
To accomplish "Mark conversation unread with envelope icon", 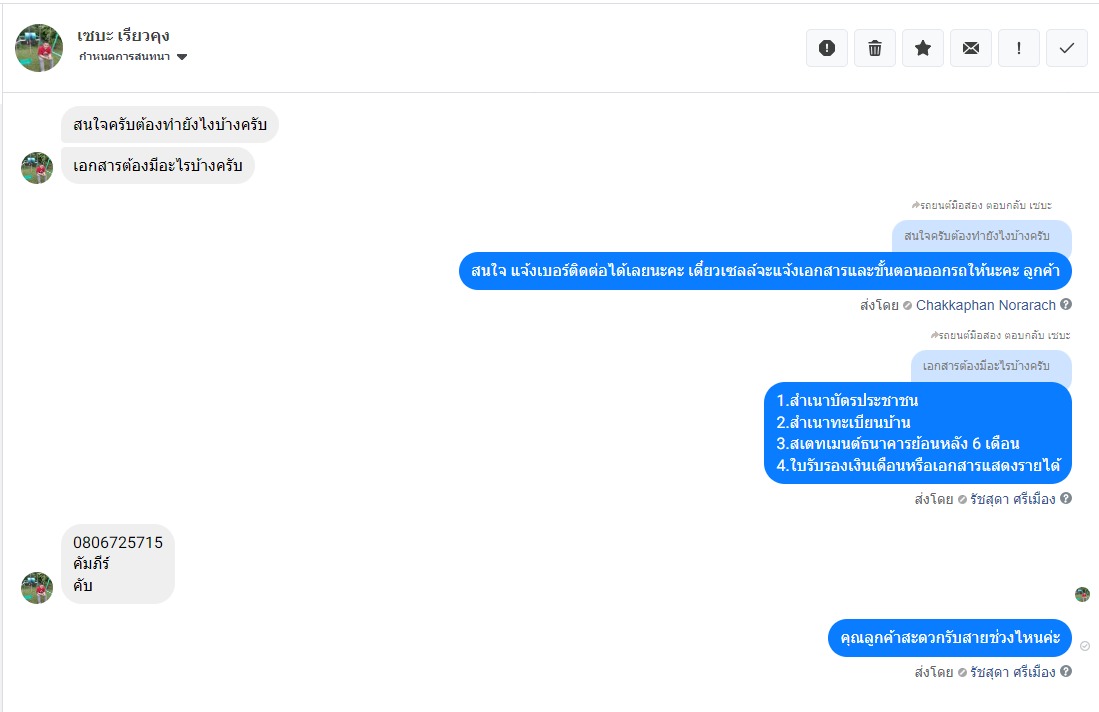I will point(971,48).
